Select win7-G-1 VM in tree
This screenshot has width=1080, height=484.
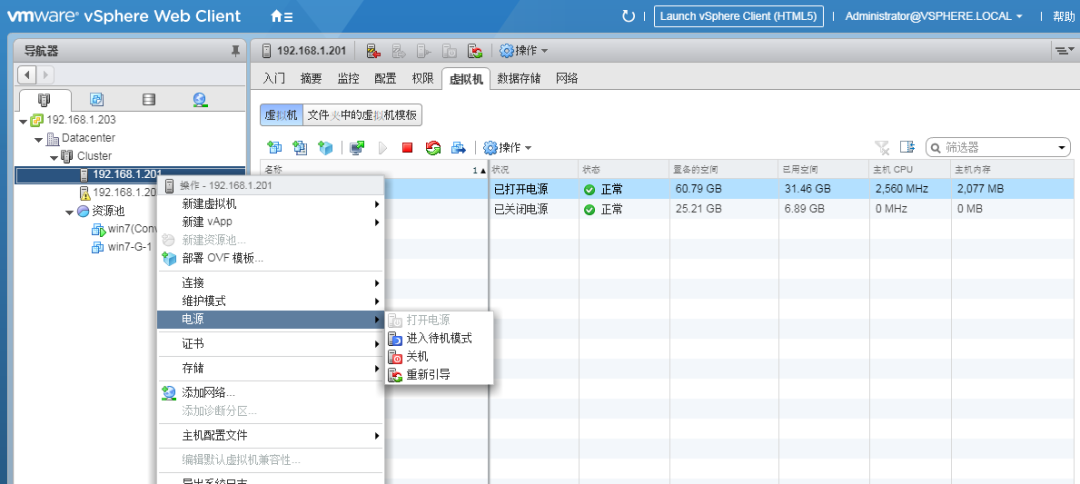(x=129, y=247)
